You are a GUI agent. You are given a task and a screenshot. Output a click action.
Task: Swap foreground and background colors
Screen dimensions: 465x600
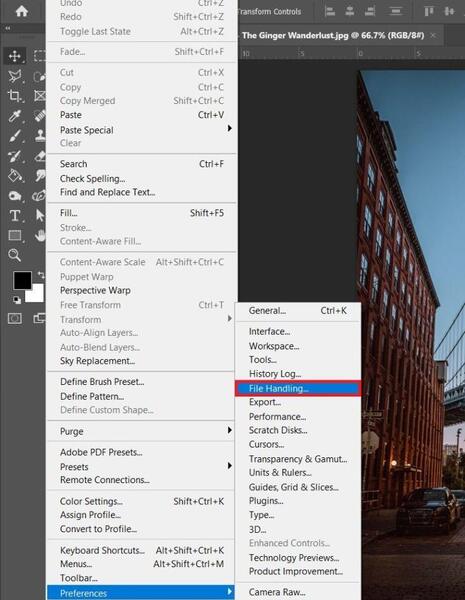(40, 275)
